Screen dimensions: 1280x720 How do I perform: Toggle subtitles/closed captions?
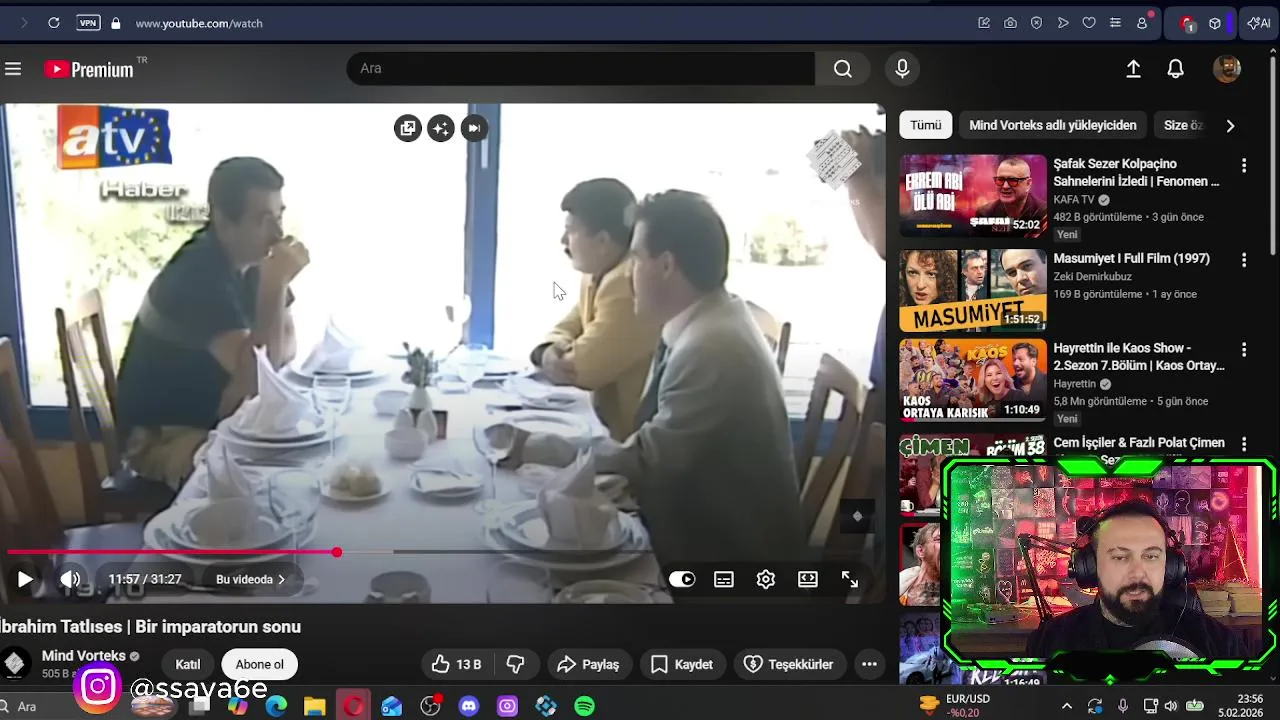(724, 579)
